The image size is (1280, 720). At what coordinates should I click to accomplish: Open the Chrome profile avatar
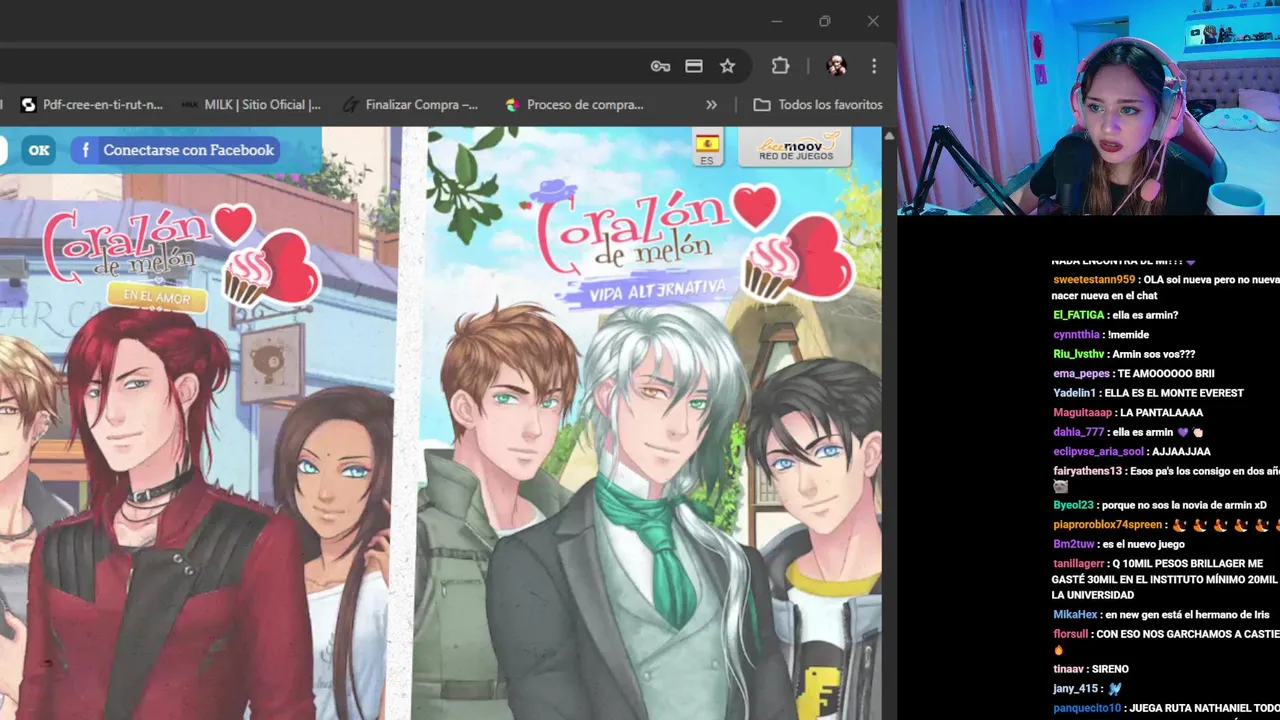tap(837, 66)
